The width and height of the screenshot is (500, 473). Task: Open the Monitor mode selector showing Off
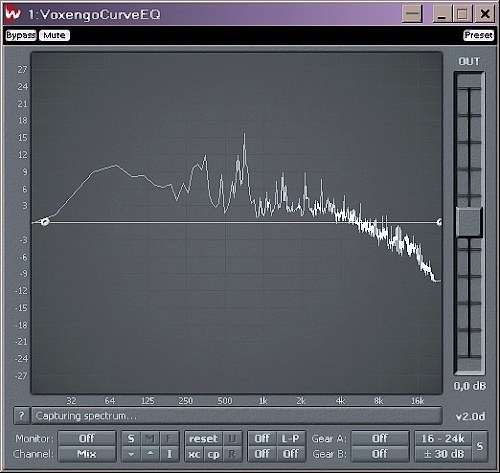click(x=87, y=438)
